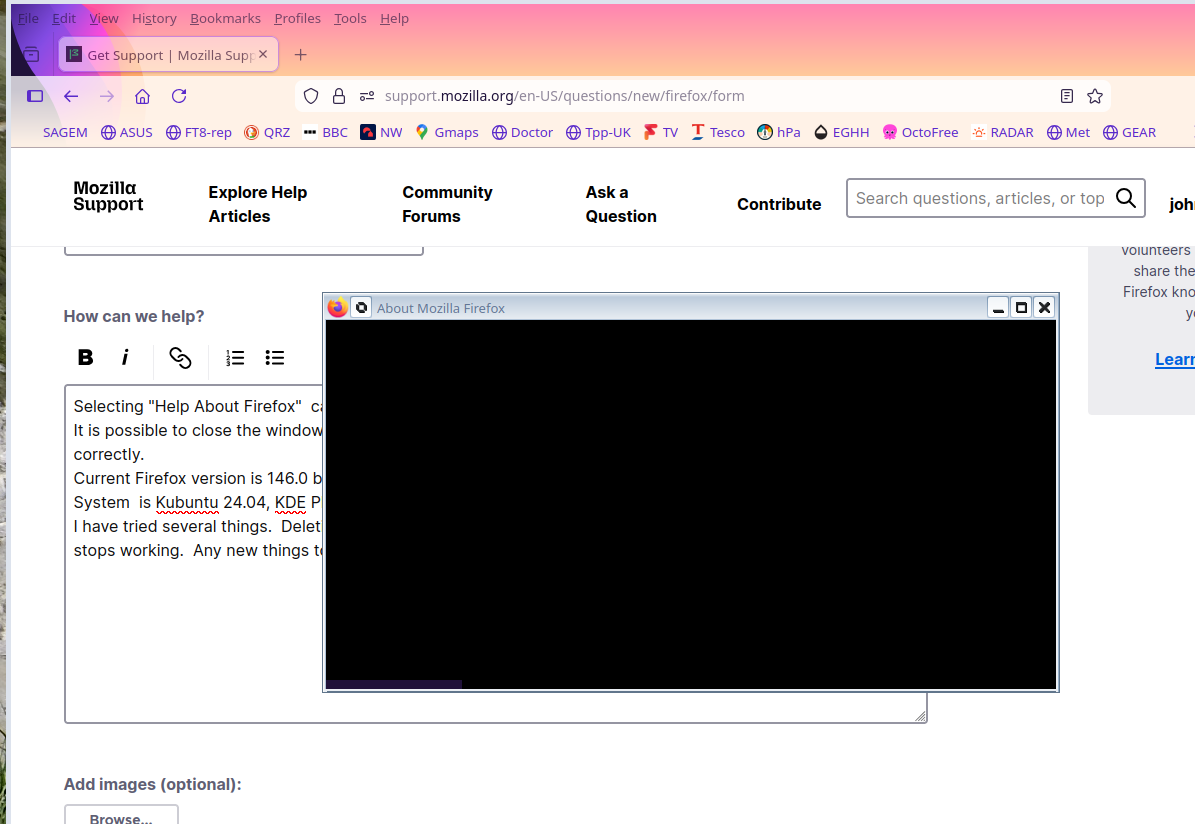Select the Get Support Mozilla tab

click(x=168, y=55)
